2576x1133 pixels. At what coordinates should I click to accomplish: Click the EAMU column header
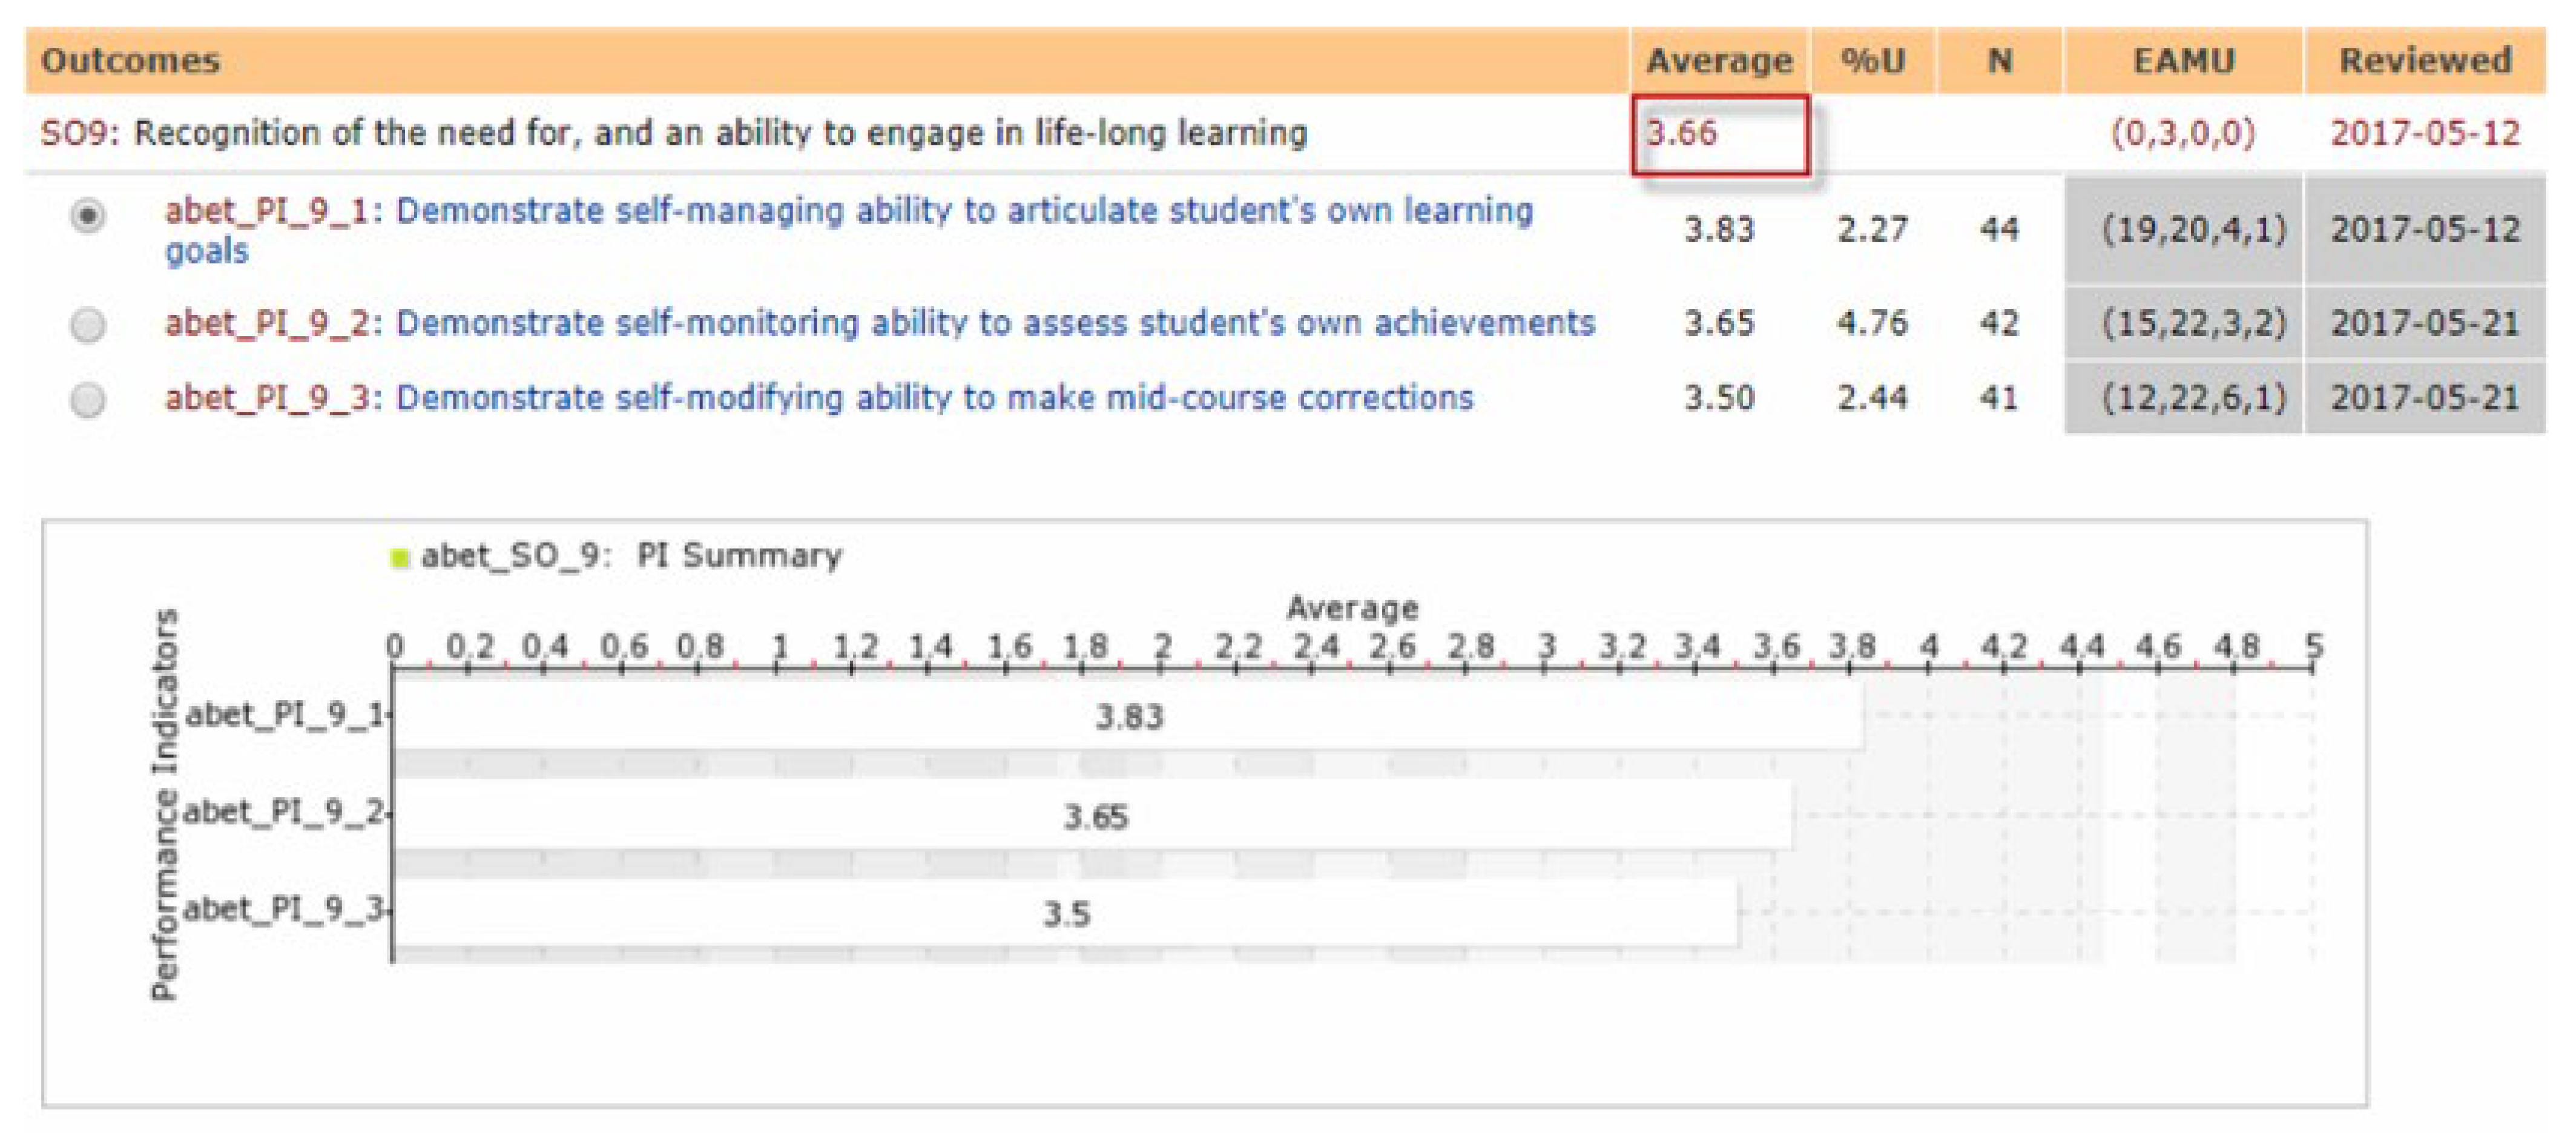[x=2184, y=61]
